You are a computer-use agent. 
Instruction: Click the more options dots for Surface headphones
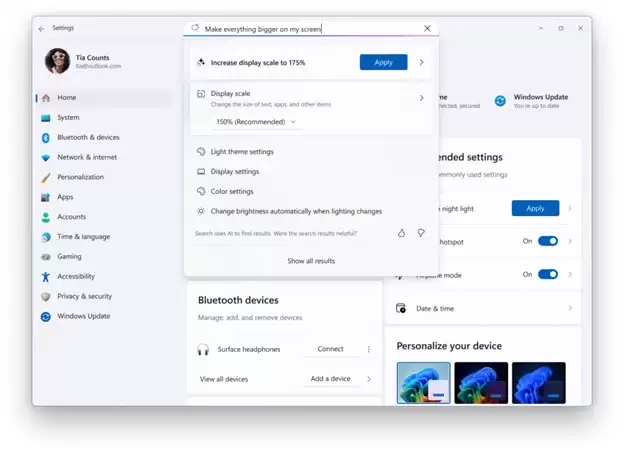(368, 349)
